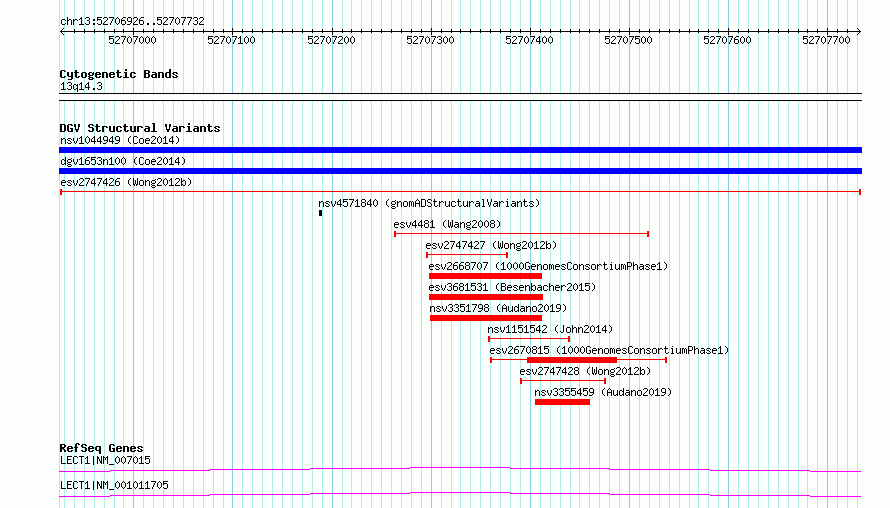Open variant label esv2670815 (1000GenomesConsortiumPhase1)
This screenshot has height=508, width=890.
click(x=609, y=350)
